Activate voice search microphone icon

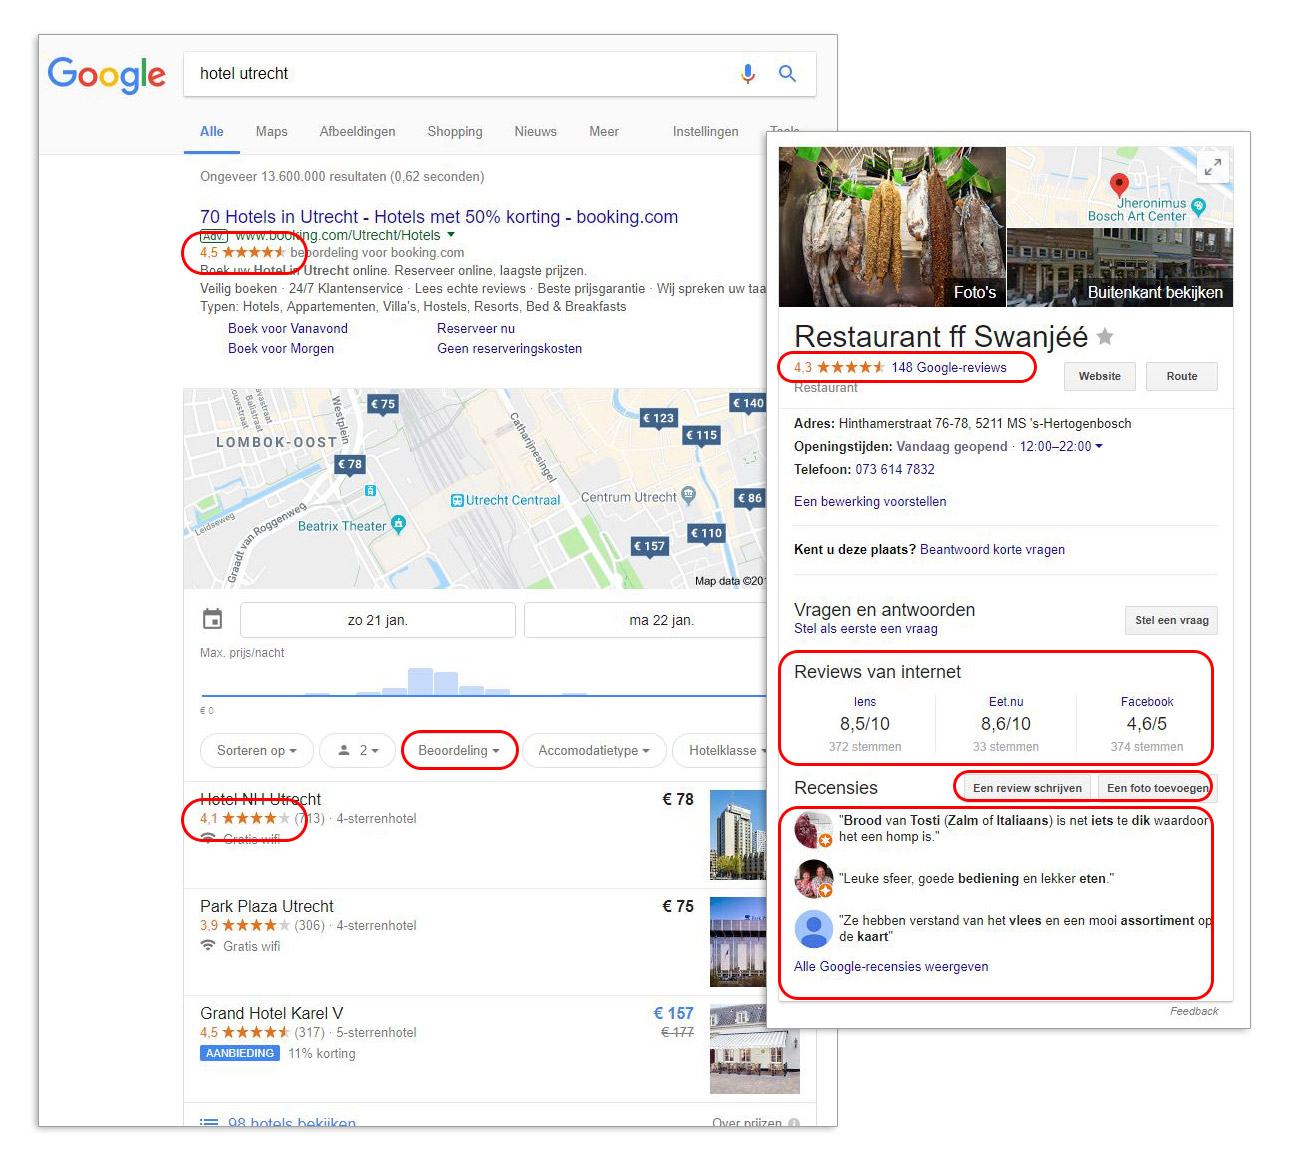(747, 74)
